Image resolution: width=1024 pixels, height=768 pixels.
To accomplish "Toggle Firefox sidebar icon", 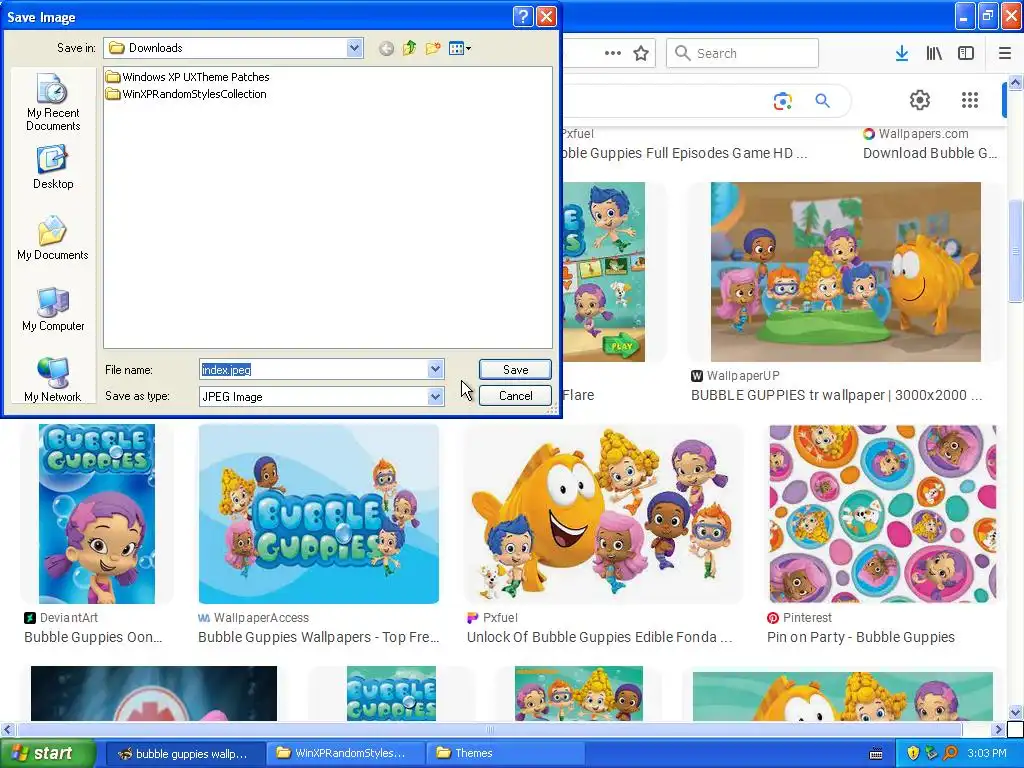I will coord(966,54).
